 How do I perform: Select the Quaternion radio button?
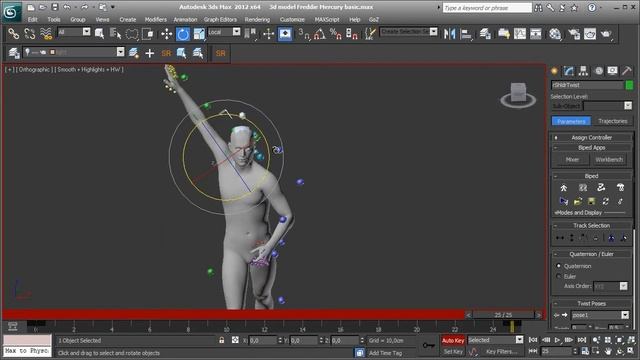tap(559, 266)
